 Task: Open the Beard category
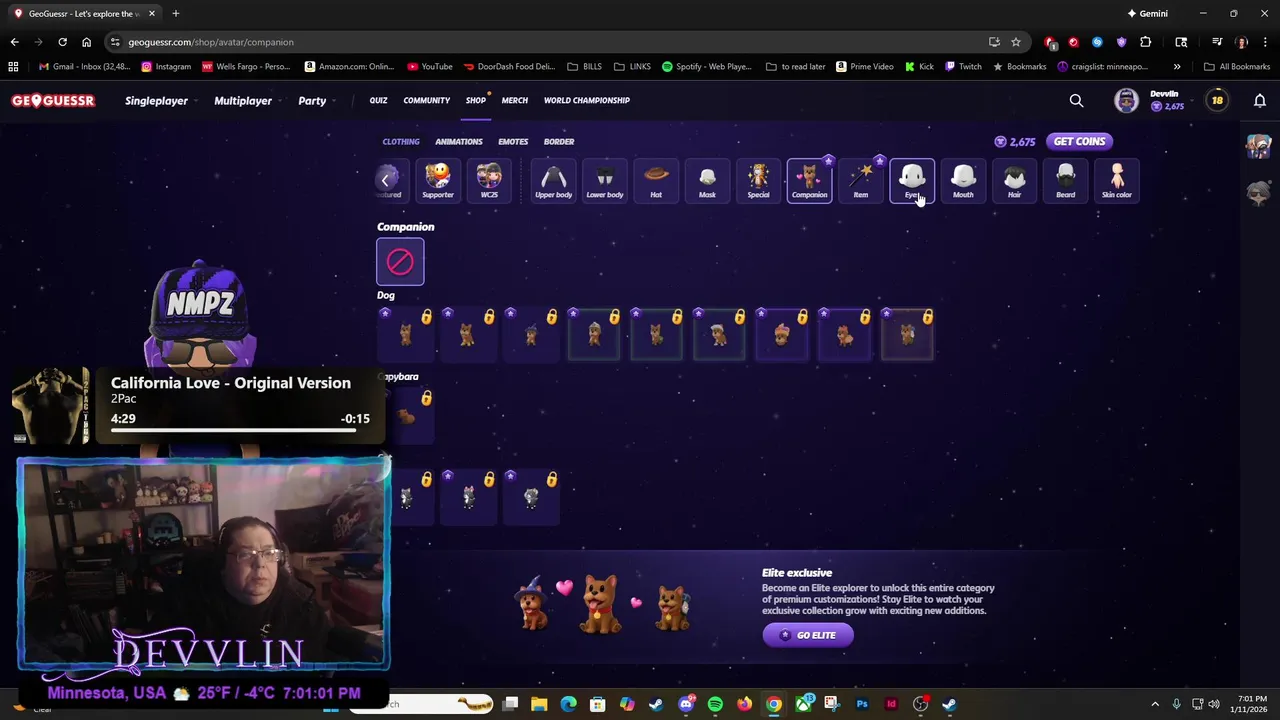pos(1065,181)
